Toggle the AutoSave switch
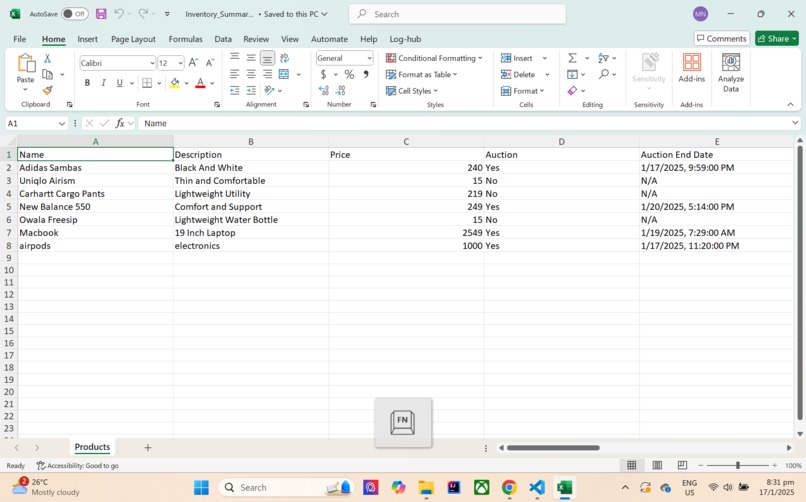 pyautogui.click(x=74, y=14)
